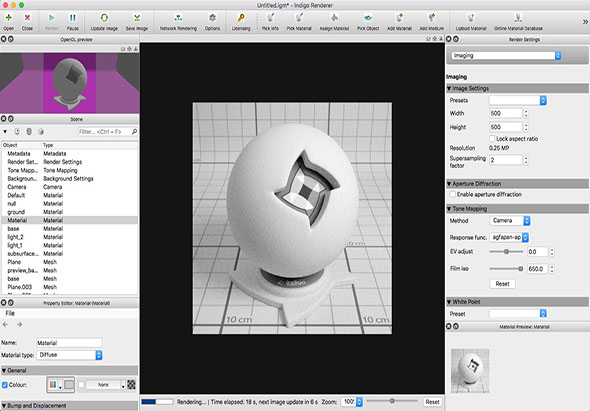Click the Scene filter search field

point(104,131)
